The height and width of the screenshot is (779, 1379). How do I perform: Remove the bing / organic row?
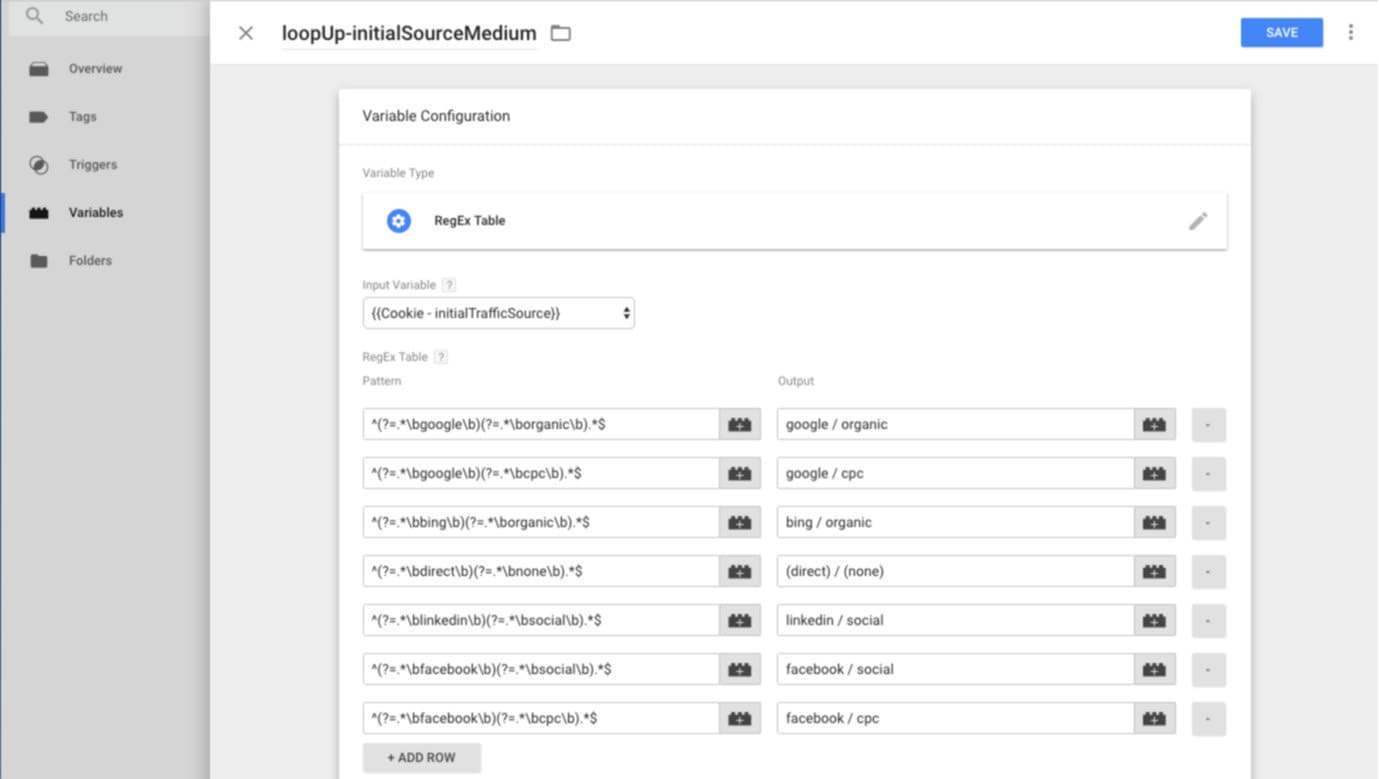[1208, 522]
